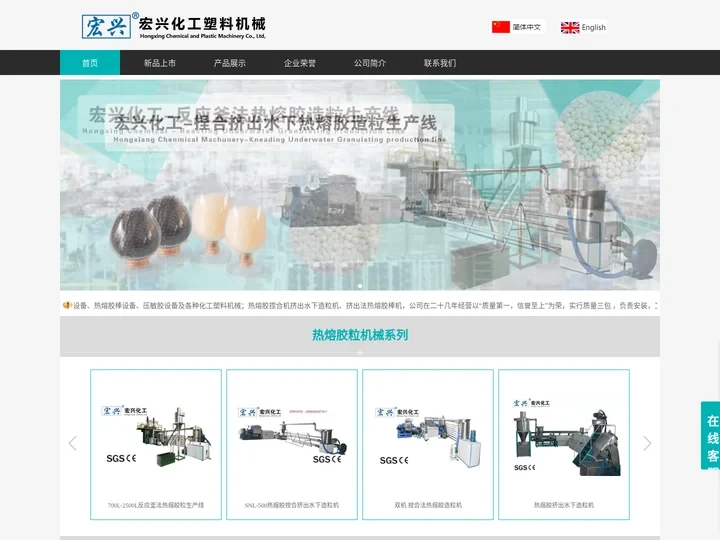The image size is (720, 540).
Task: Open the 首页 menu item
Action: [90, 63]
